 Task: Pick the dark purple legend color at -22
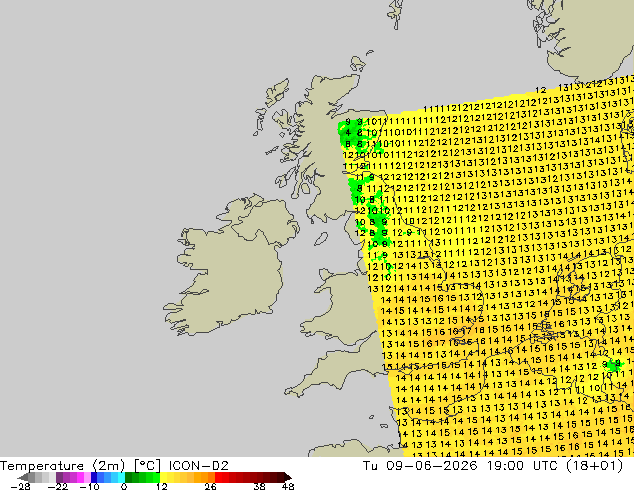59,477
